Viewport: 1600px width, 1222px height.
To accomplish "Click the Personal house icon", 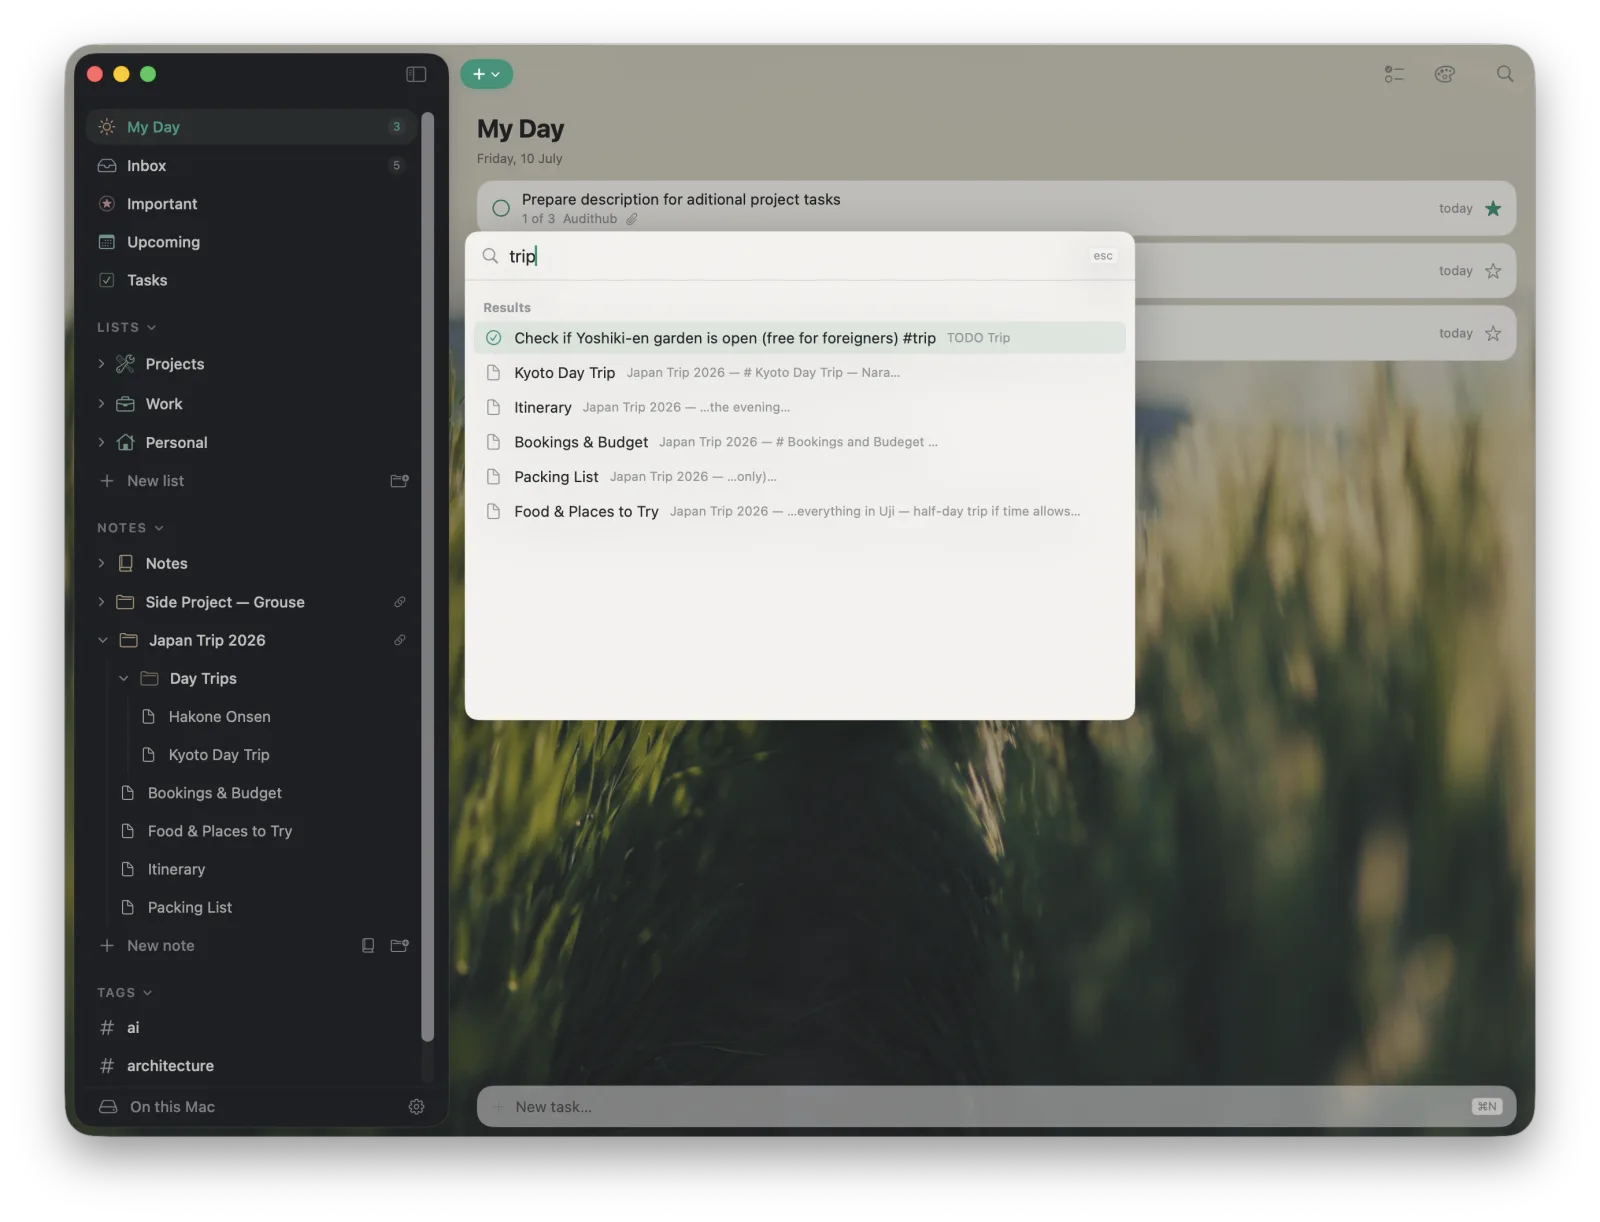I will click(125, 442).
